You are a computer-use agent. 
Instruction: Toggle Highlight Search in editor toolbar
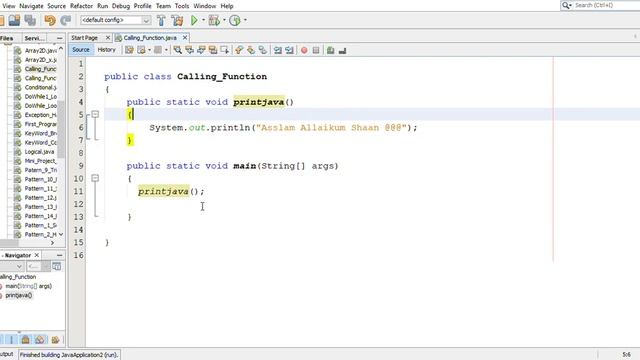point(213,50)
